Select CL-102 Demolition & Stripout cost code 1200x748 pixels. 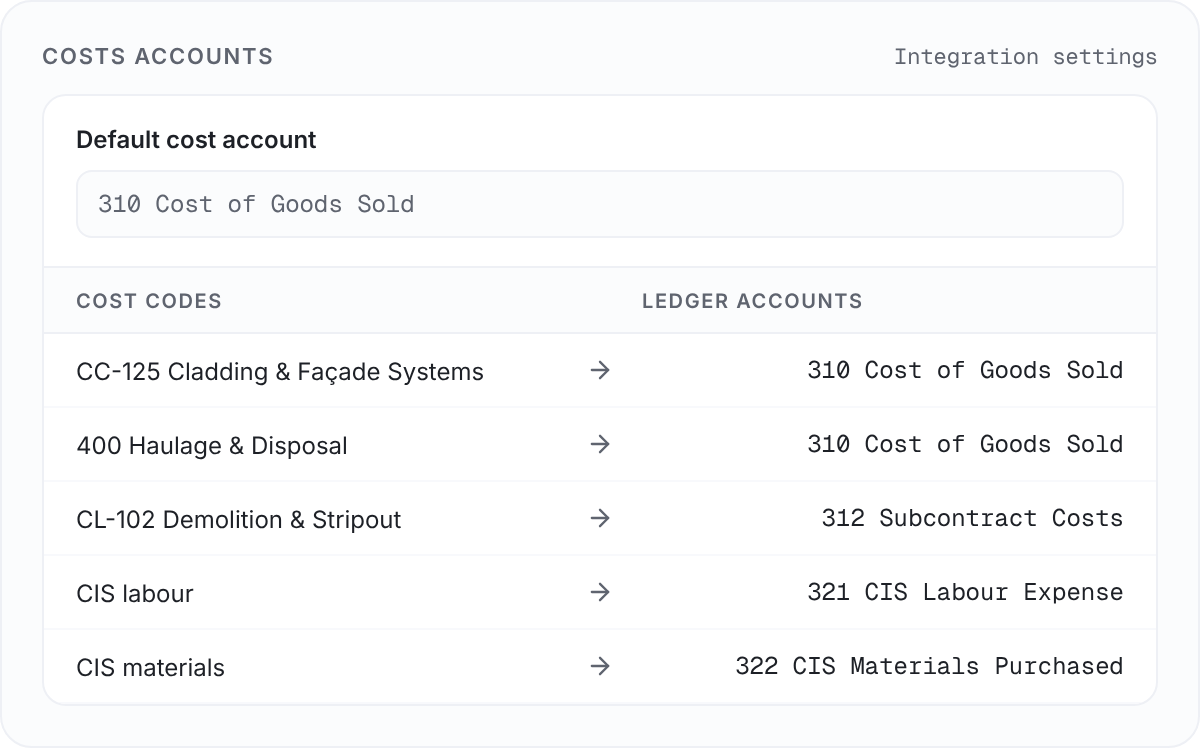(x=239, y=520)
